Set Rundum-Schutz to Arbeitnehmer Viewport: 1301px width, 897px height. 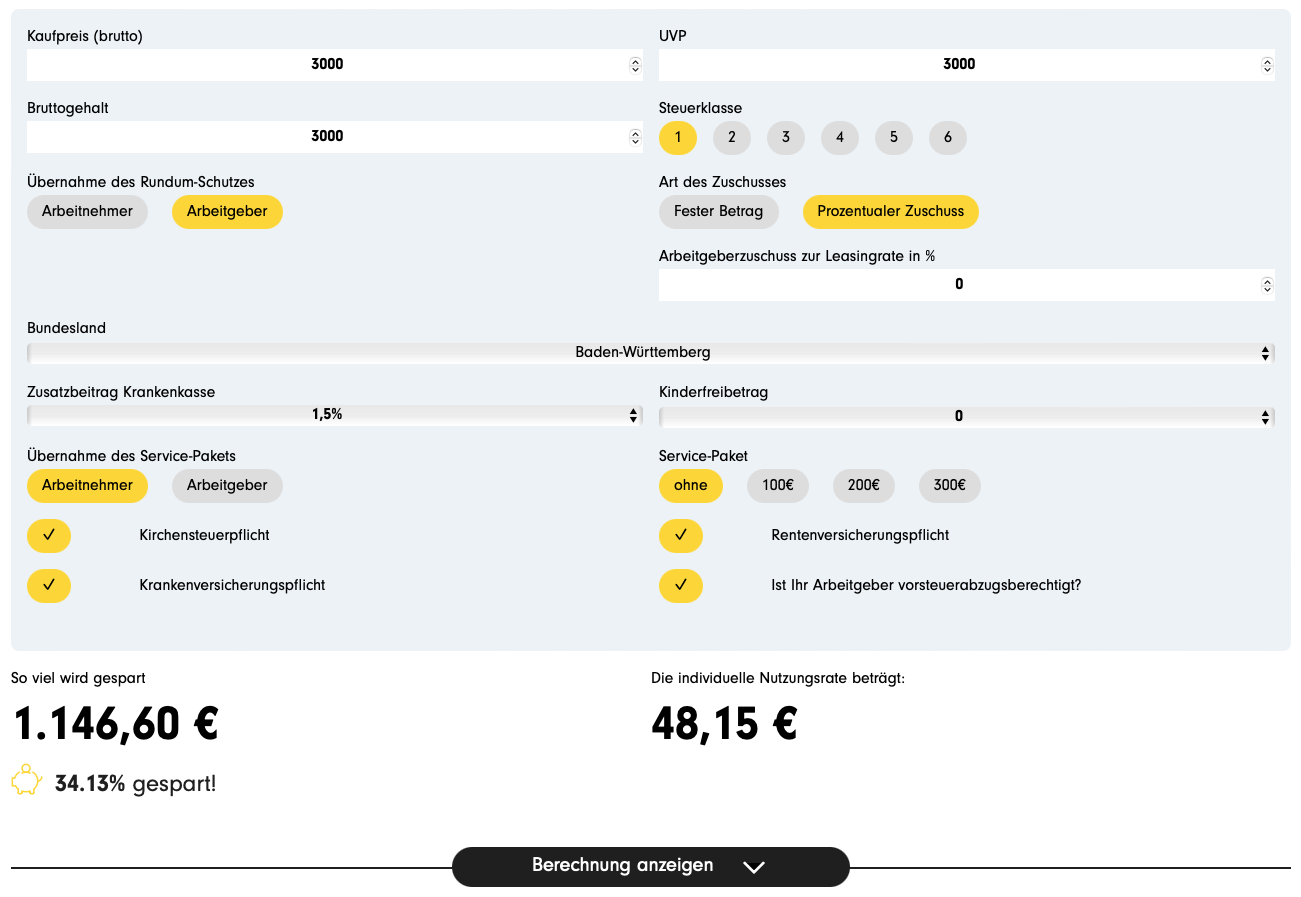pyautogui.click(x=87, y=212)
